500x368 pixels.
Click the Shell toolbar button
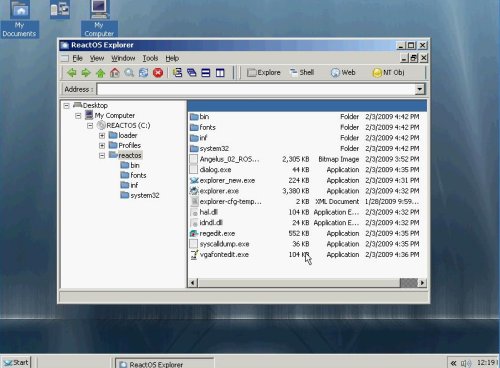(x=302, y=73)
